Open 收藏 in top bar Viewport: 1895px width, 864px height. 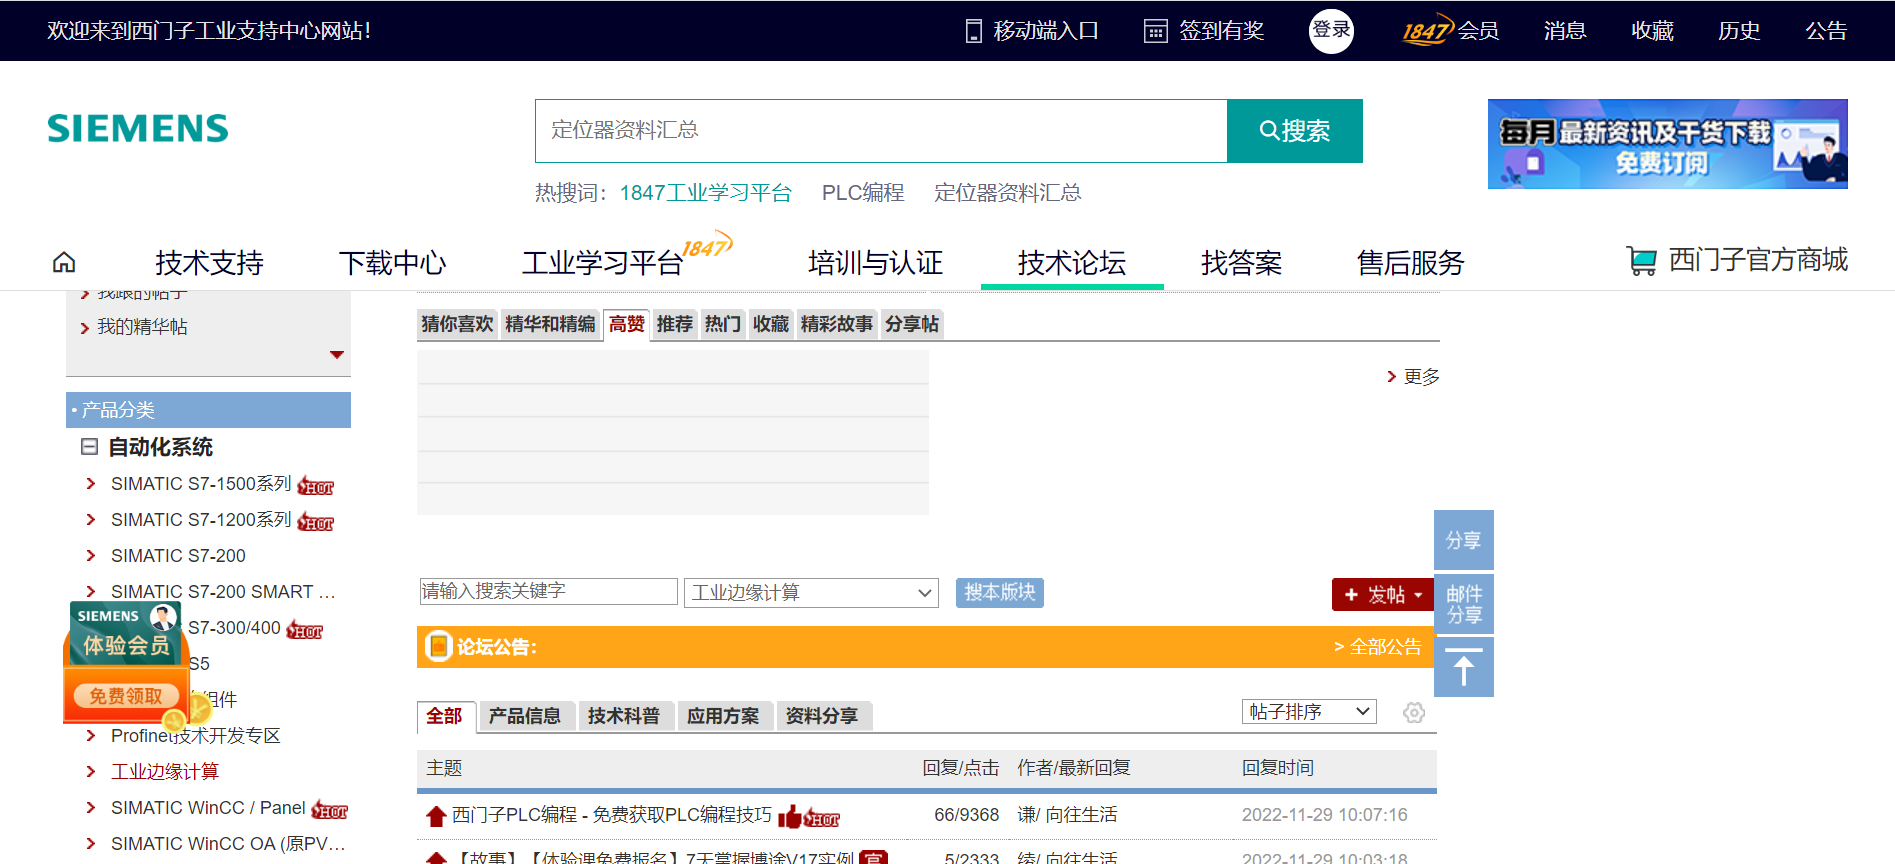tap(1652, 31)
